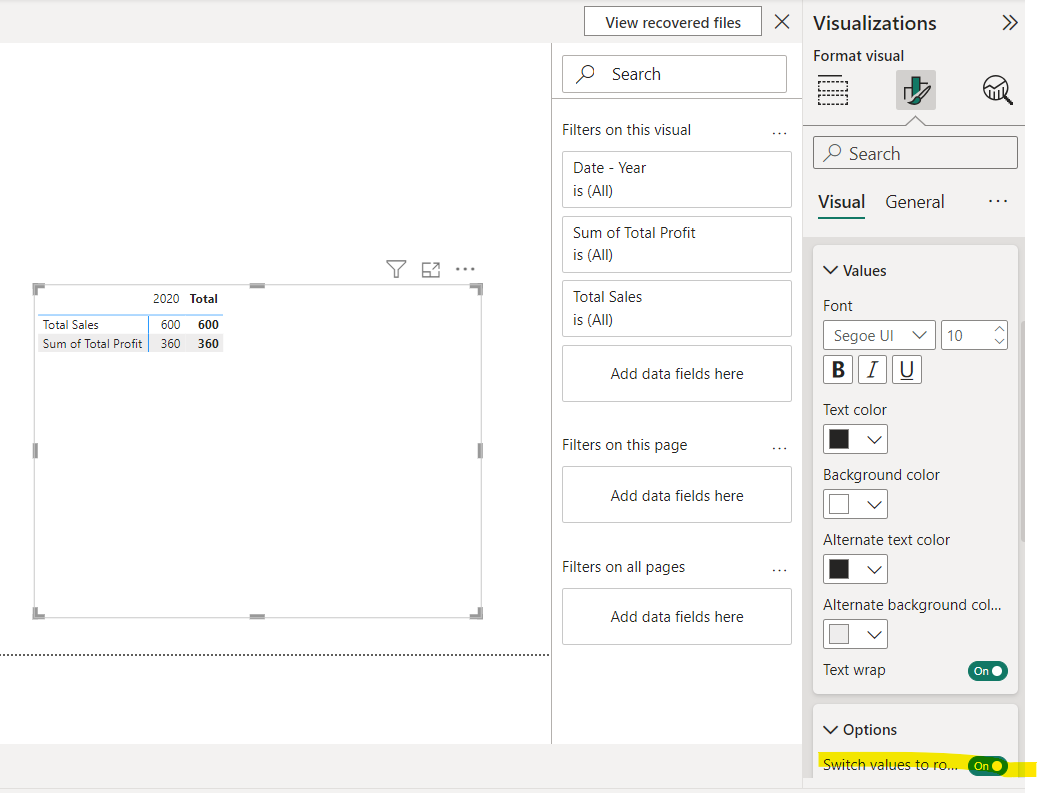Open ellipsis beside the General tab
This screenshot has width=1037, height=793.
(x=997, y=201)
